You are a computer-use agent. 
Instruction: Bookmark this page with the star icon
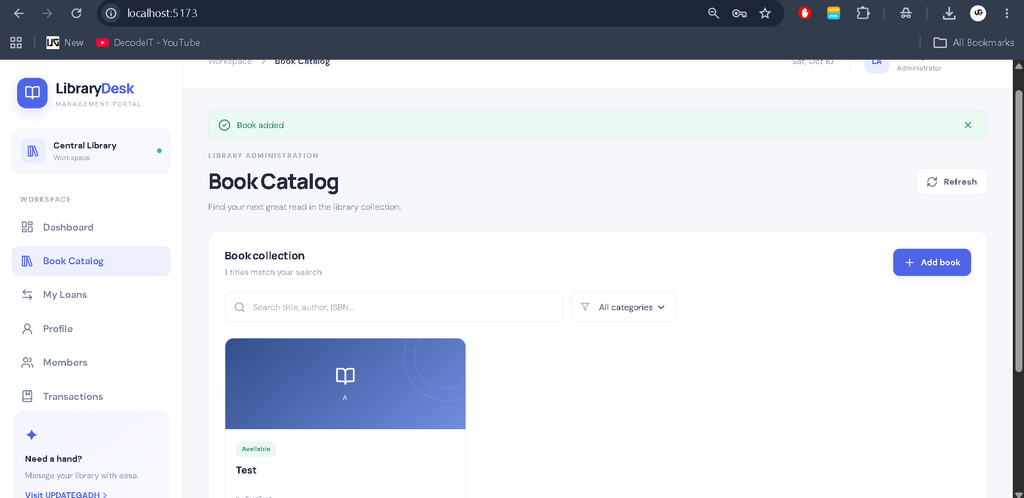765,13
